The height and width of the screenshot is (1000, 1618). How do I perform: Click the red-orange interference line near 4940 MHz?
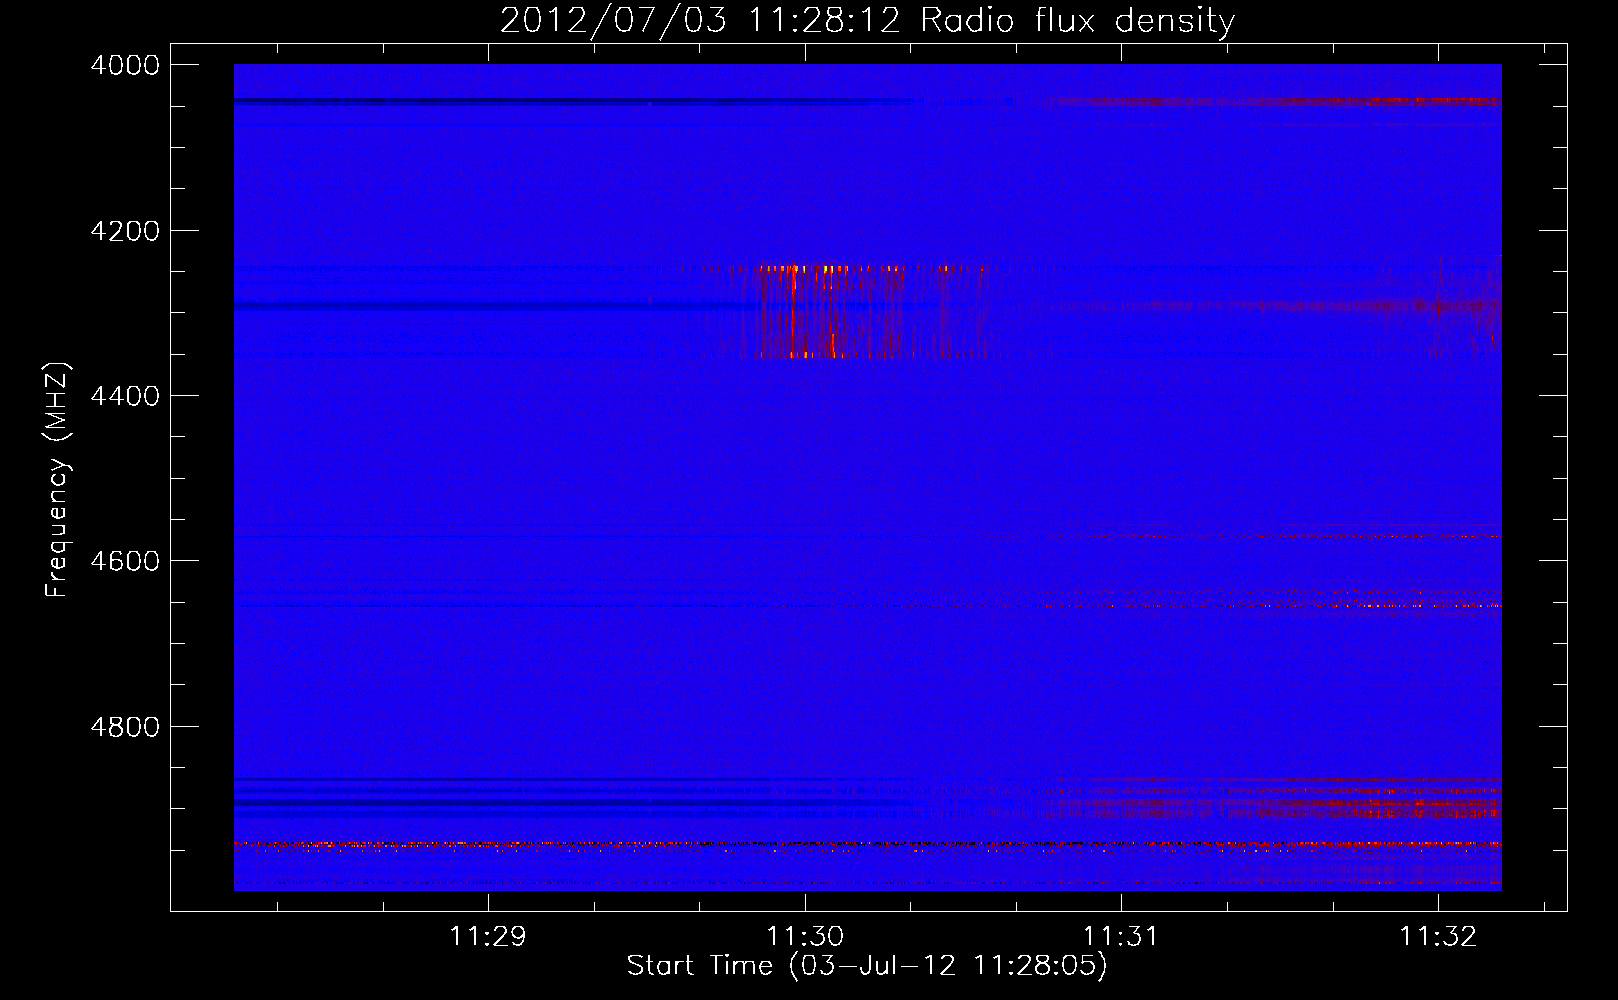pyautogui.click(x=867, y=845)
